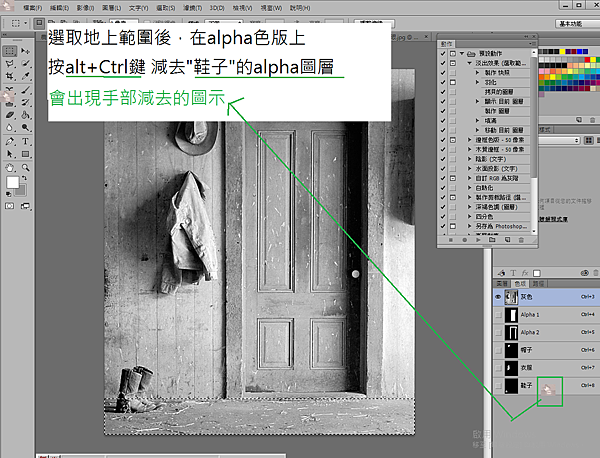Screen dimensions: 600x458
Task: Select the Horizontal Type tool
Action: pyautogui.click(x=25, y=142)
